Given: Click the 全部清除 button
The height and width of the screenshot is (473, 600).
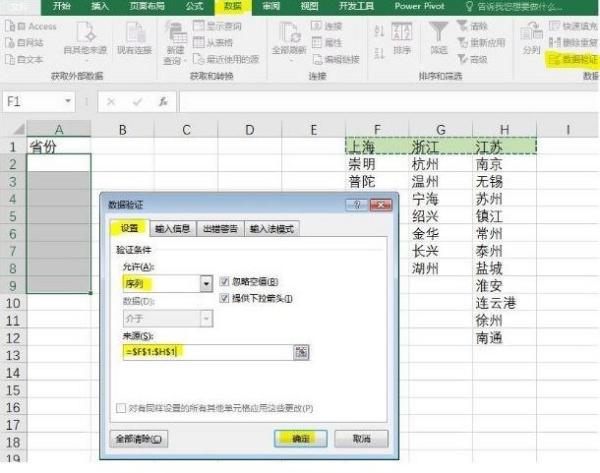Looking at the screenshot, I should 139,438.
